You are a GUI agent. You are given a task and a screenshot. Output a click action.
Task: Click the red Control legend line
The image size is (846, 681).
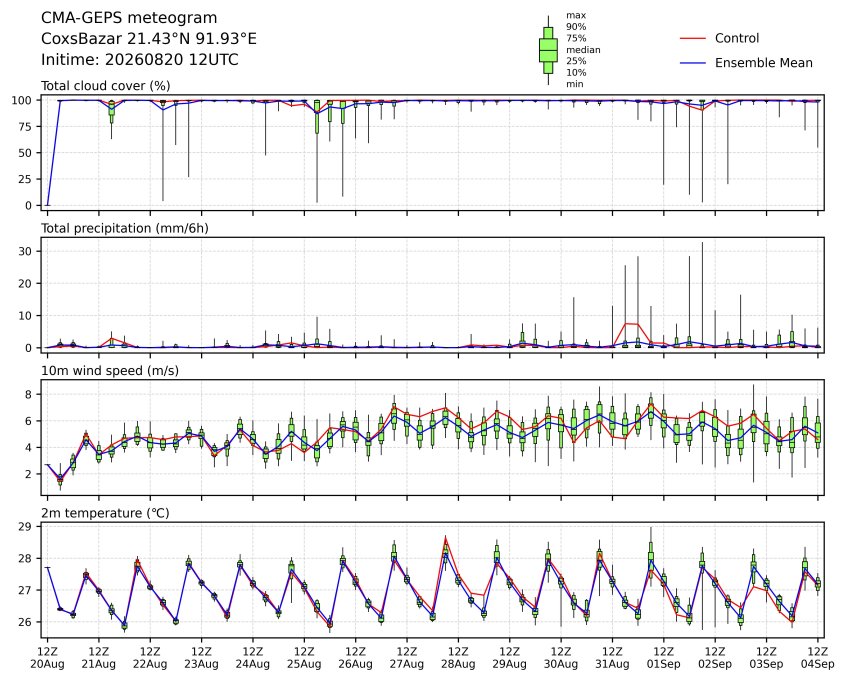click(x=693, y=39)
